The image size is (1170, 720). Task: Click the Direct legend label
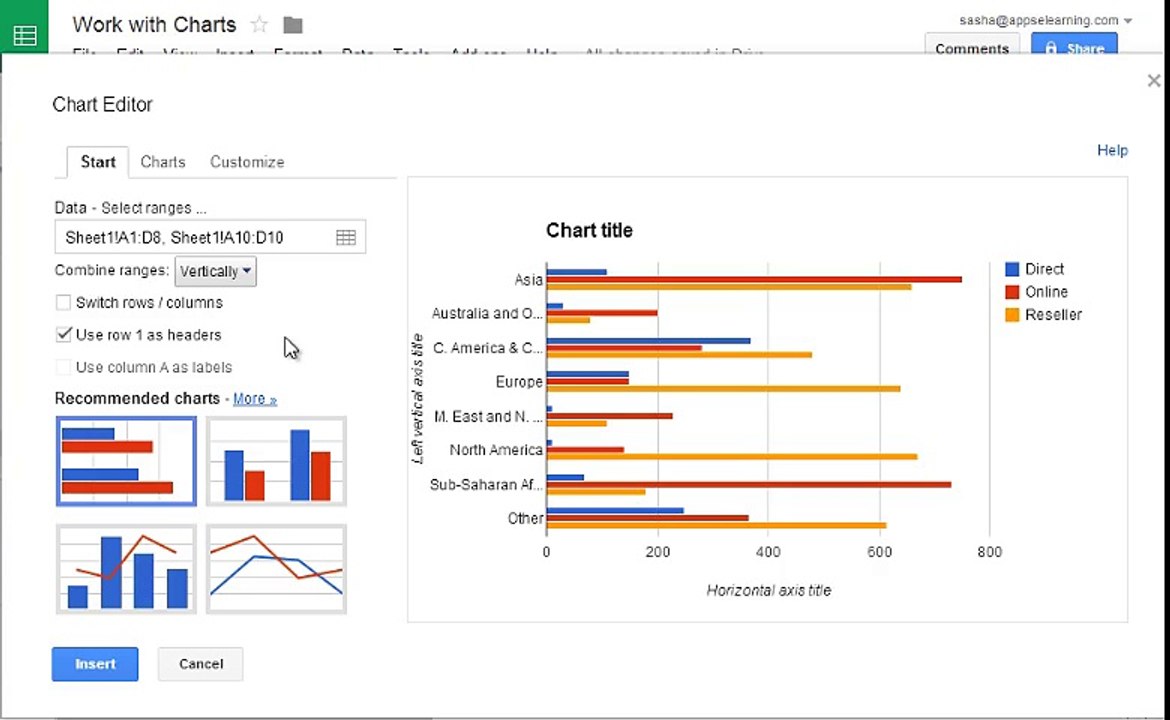click(1044, 269)
